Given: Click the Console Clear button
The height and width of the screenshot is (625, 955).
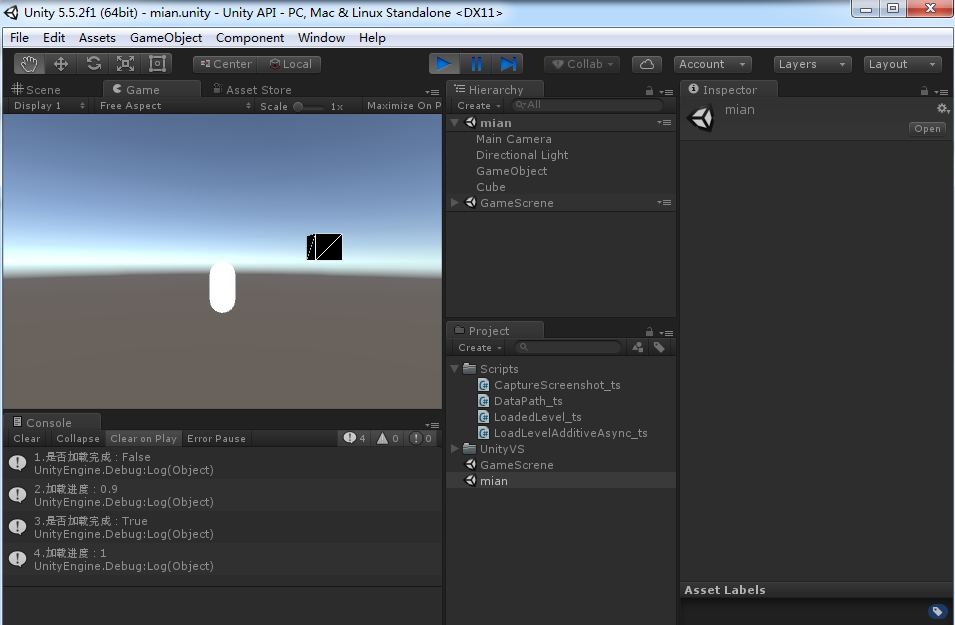Looking at the screenshot, I should pyautogui.click(x=27, y=439).
